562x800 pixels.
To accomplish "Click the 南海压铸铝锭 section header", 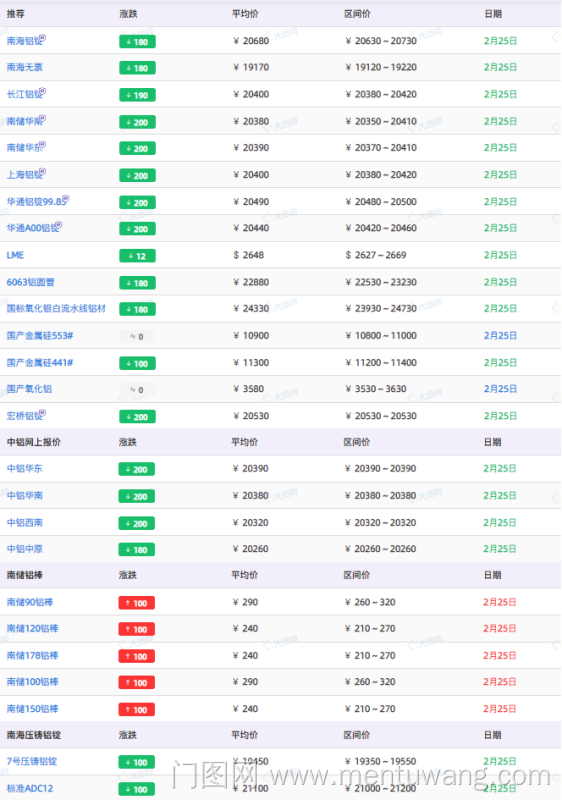I will coord(34,735).
